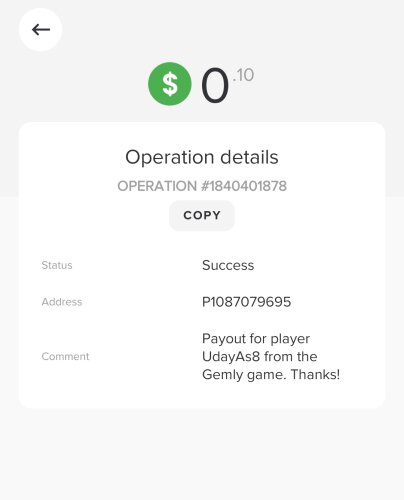The width and height of the screenshot is (404, 500).
Task: Click the Operation details heading
Action: coord(202,157)
